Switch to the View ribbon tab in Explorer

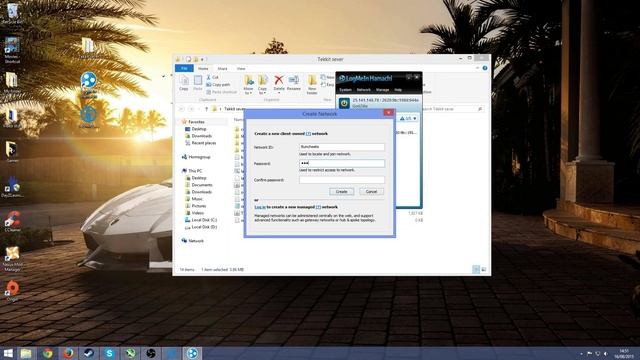241,69
